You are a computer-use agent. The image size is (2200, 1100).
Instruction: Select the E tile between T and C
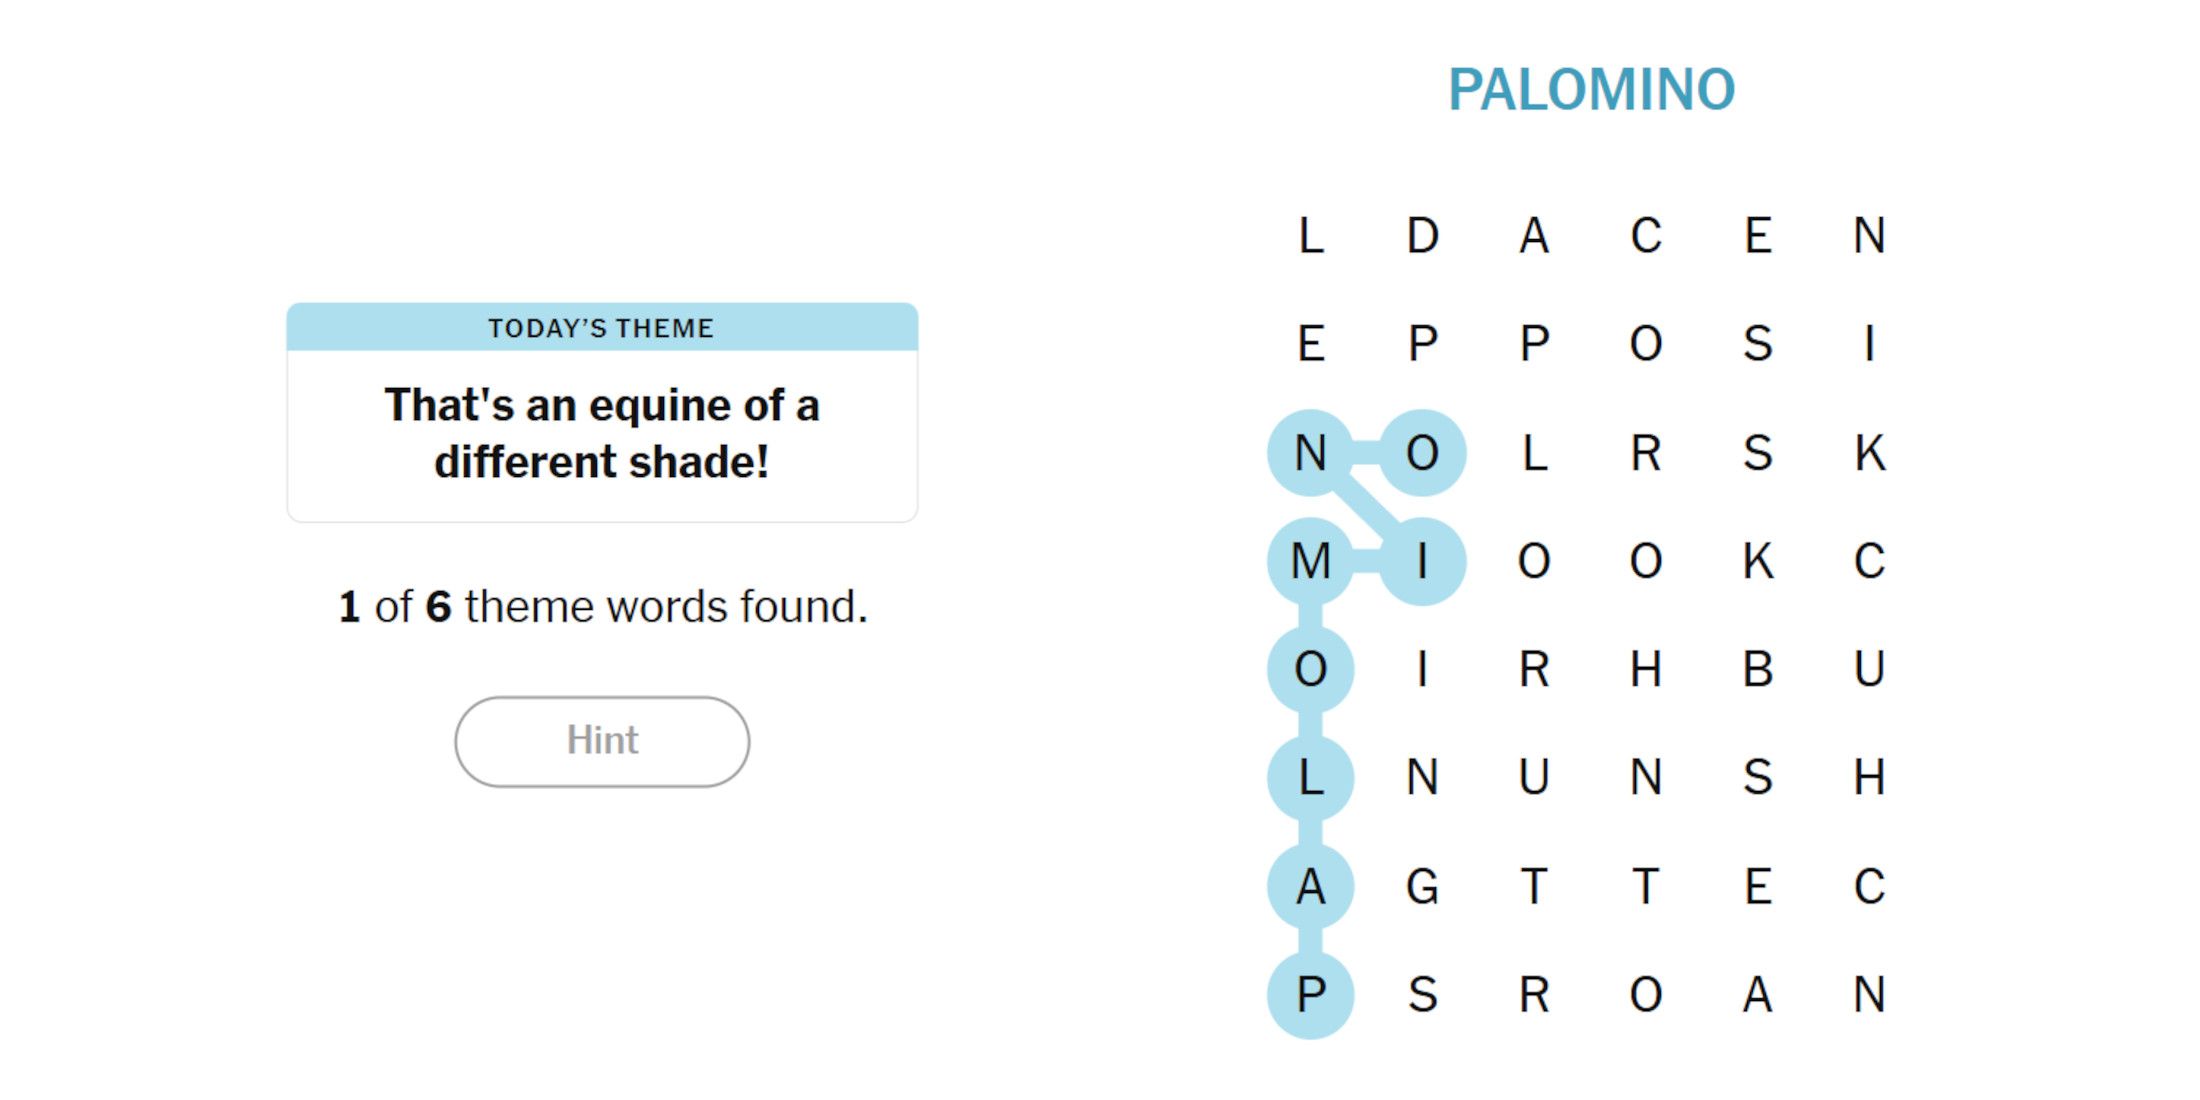(x=1758, y=886)
